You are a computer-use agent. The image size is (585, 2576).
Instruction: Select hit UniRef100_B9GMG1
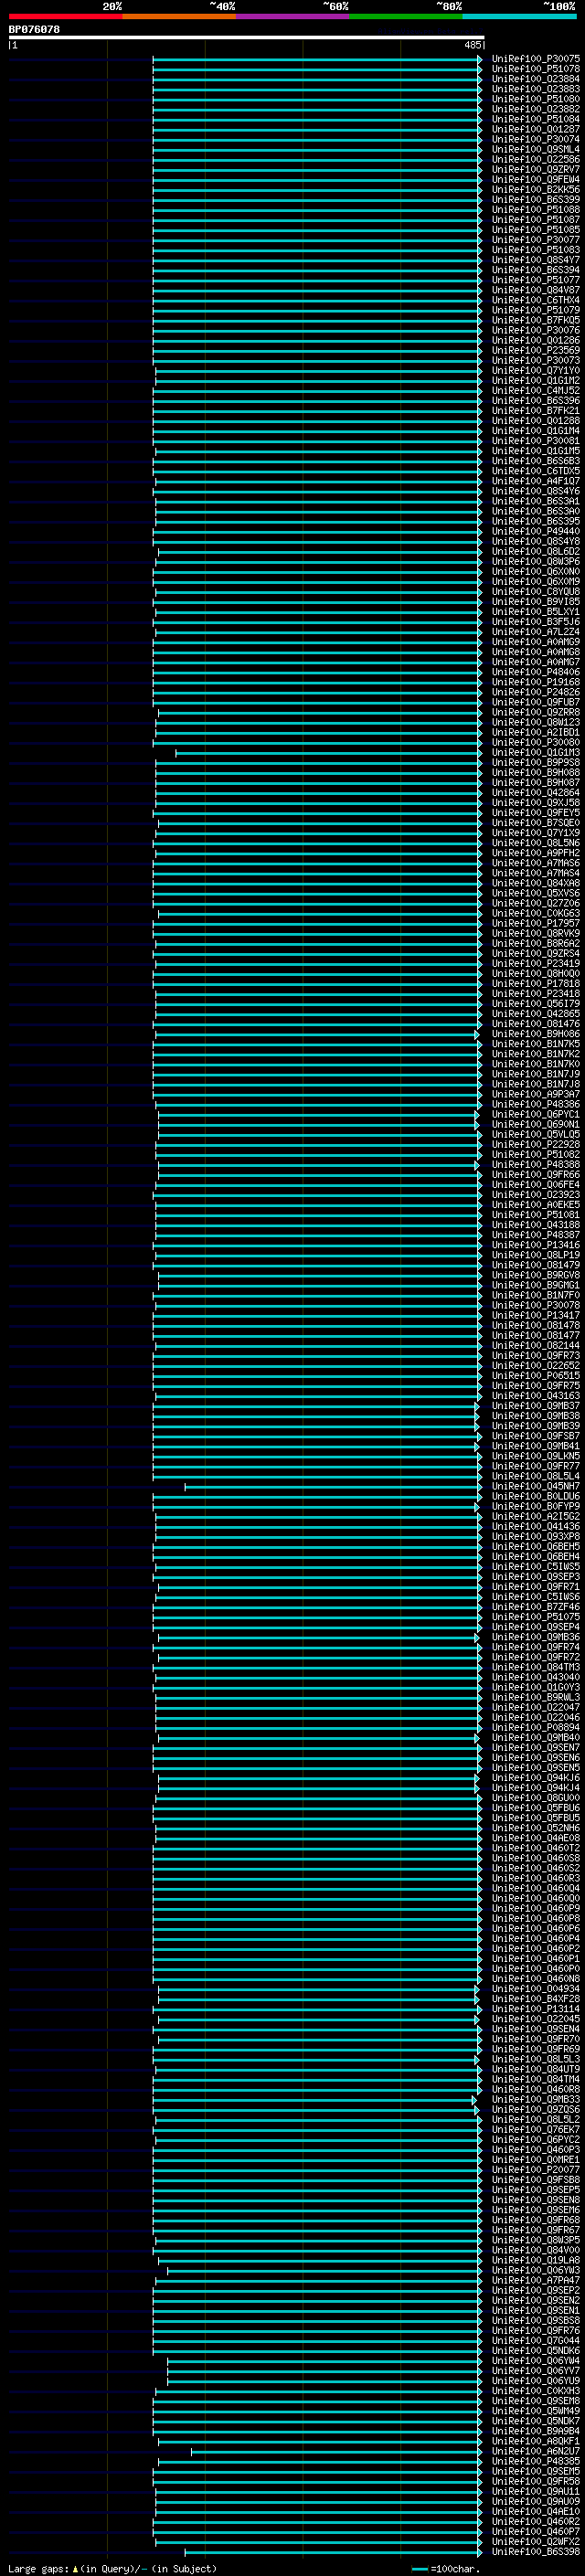pos(536,1285)
